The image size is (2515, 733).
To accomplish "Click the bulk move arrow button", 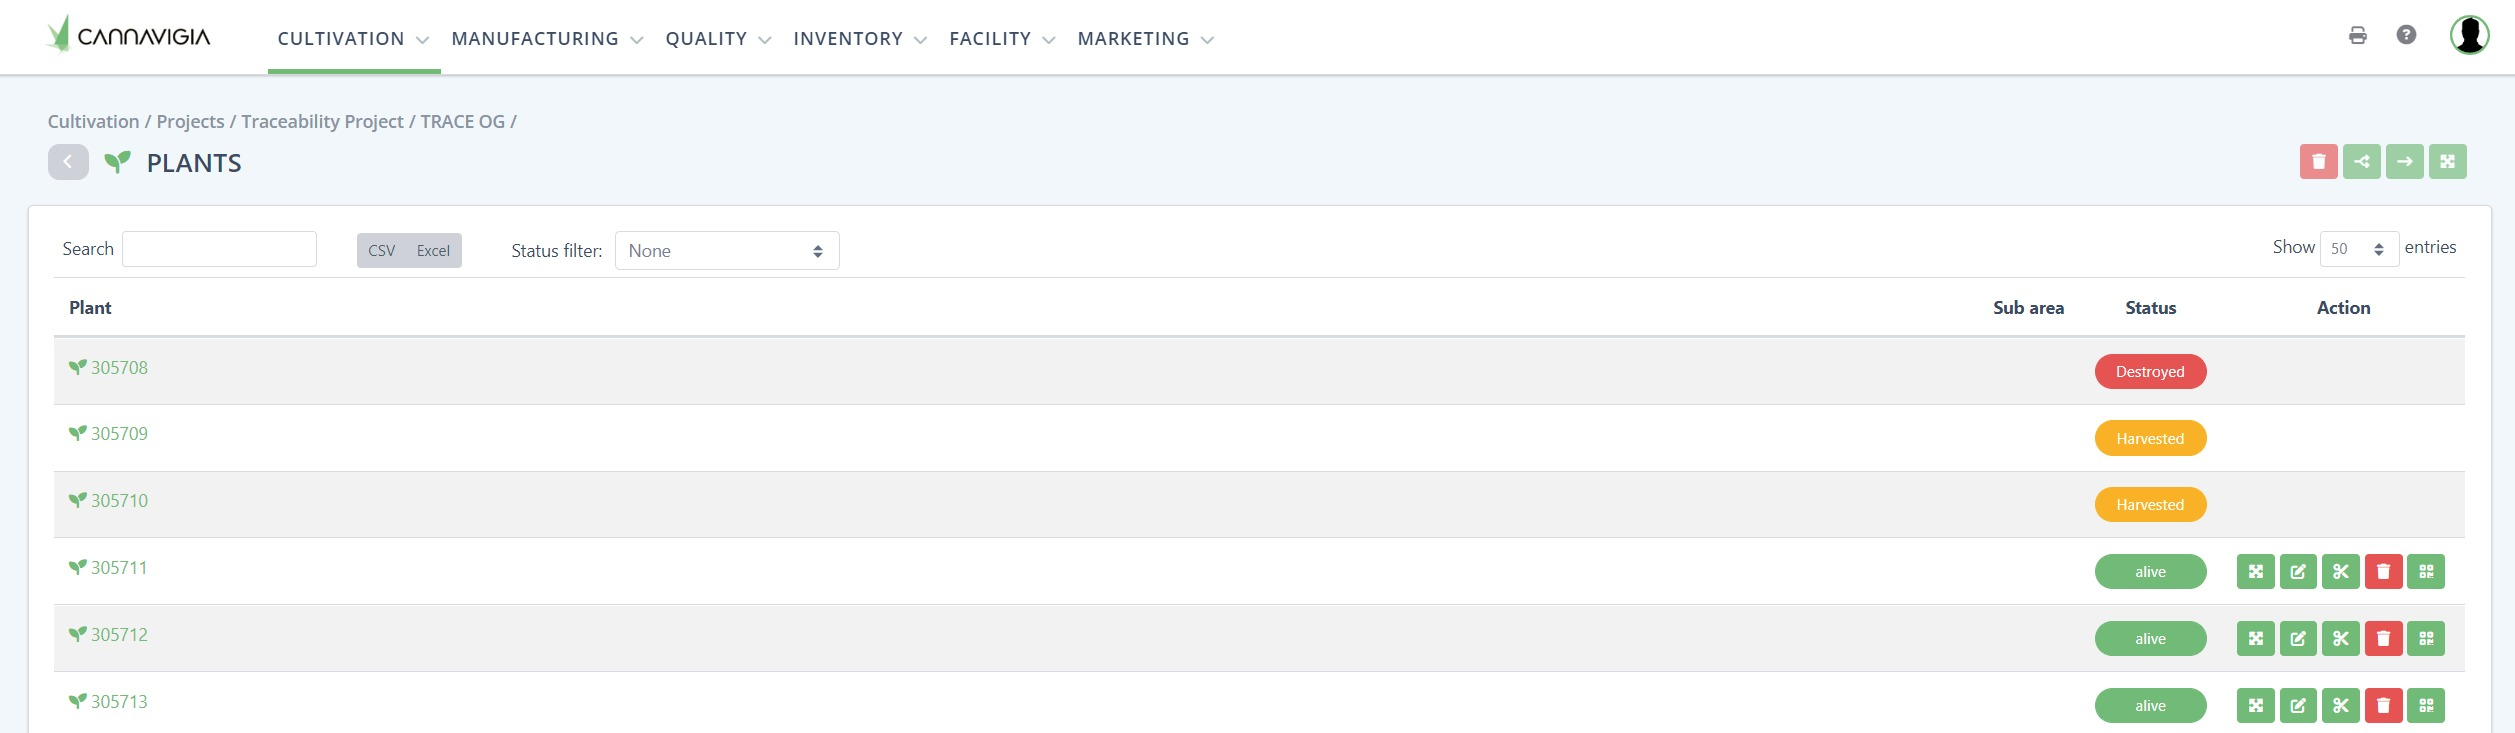I will 2404,162.
